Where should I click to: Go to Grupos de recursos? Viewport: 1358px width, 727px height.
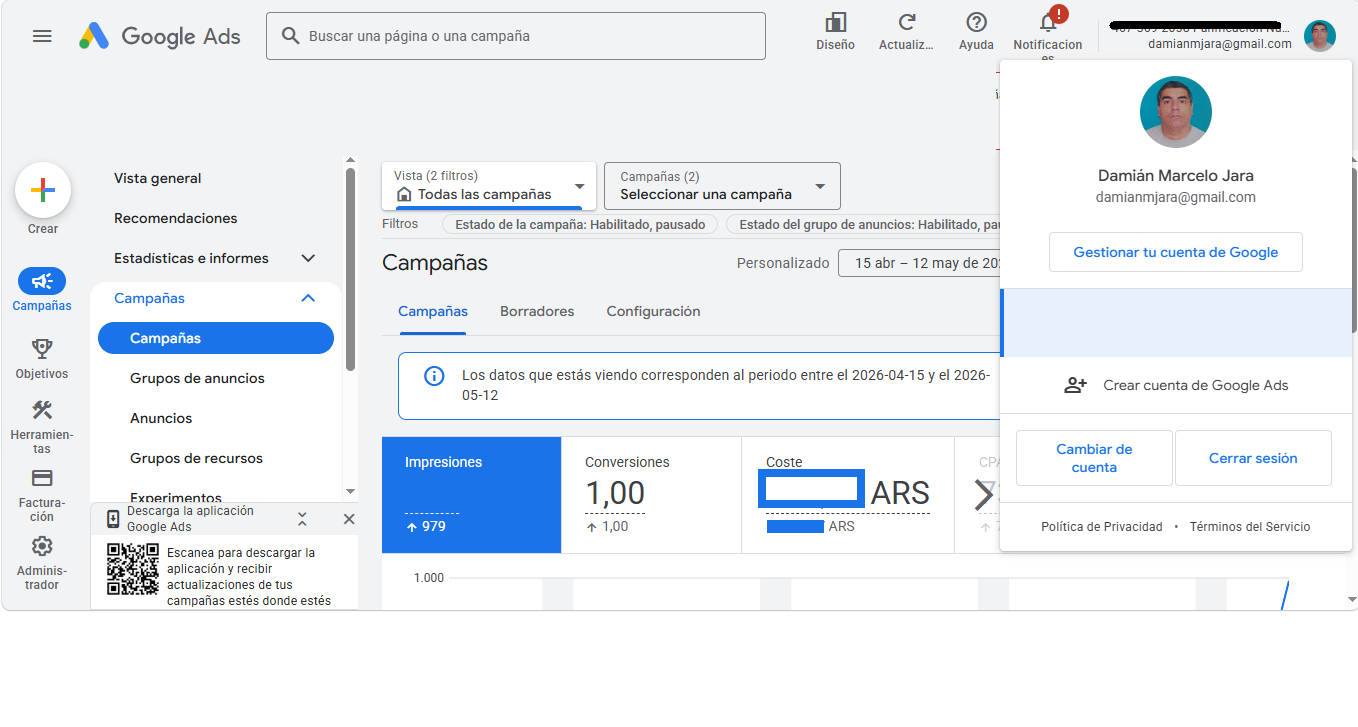196,458
